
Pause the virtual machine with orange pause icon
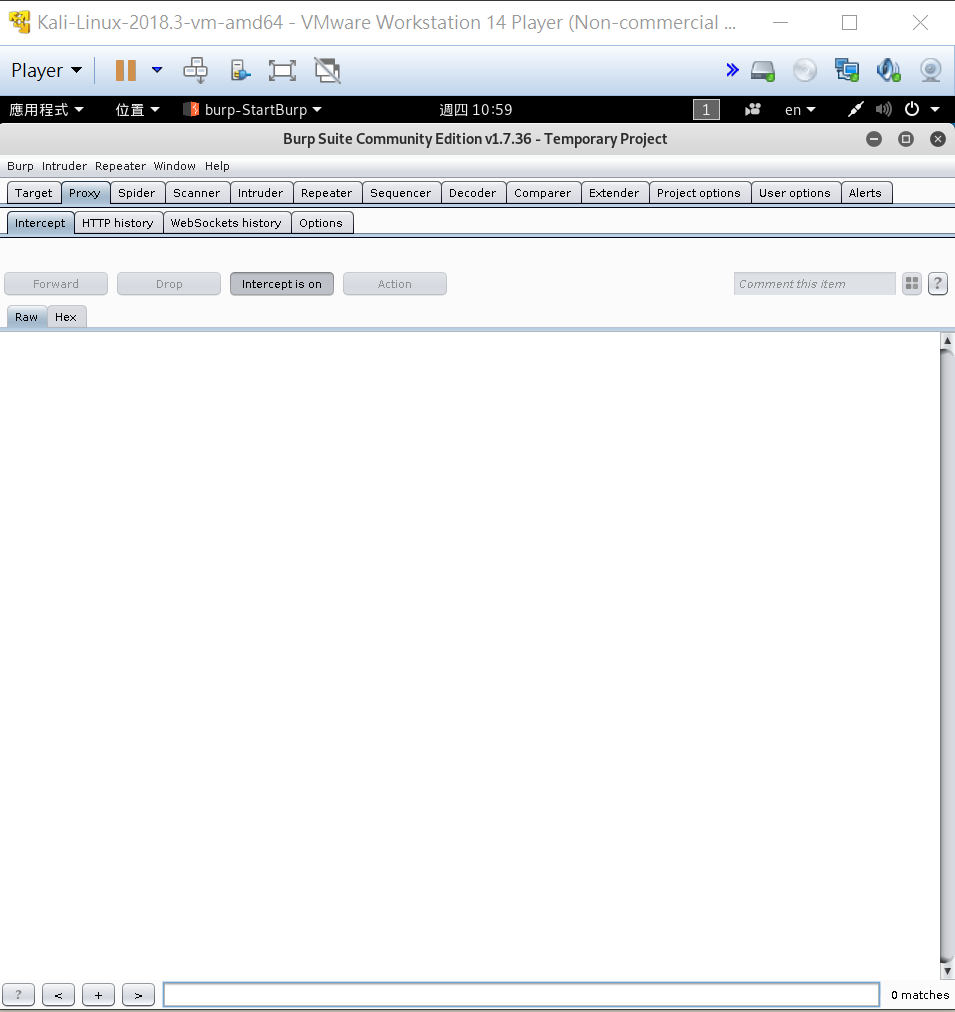coord(126,70)
